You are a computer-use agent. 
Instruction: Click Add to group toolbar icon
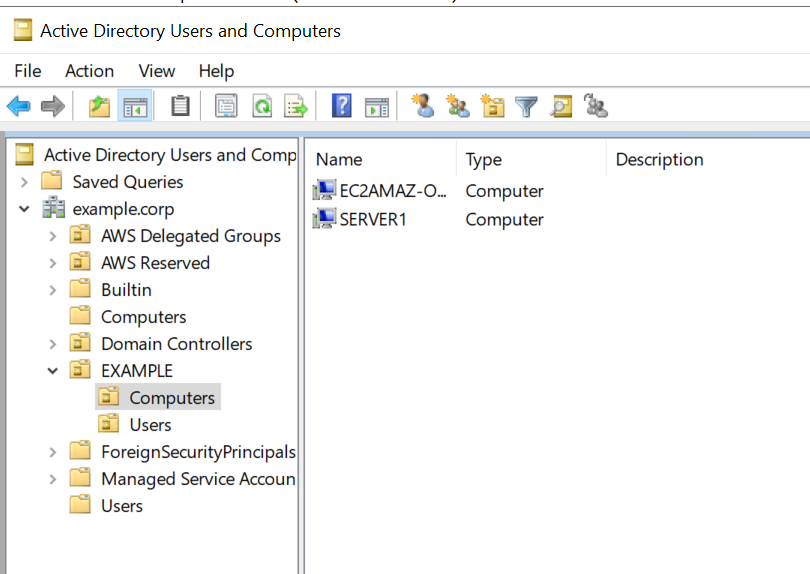tap(595, 105)
